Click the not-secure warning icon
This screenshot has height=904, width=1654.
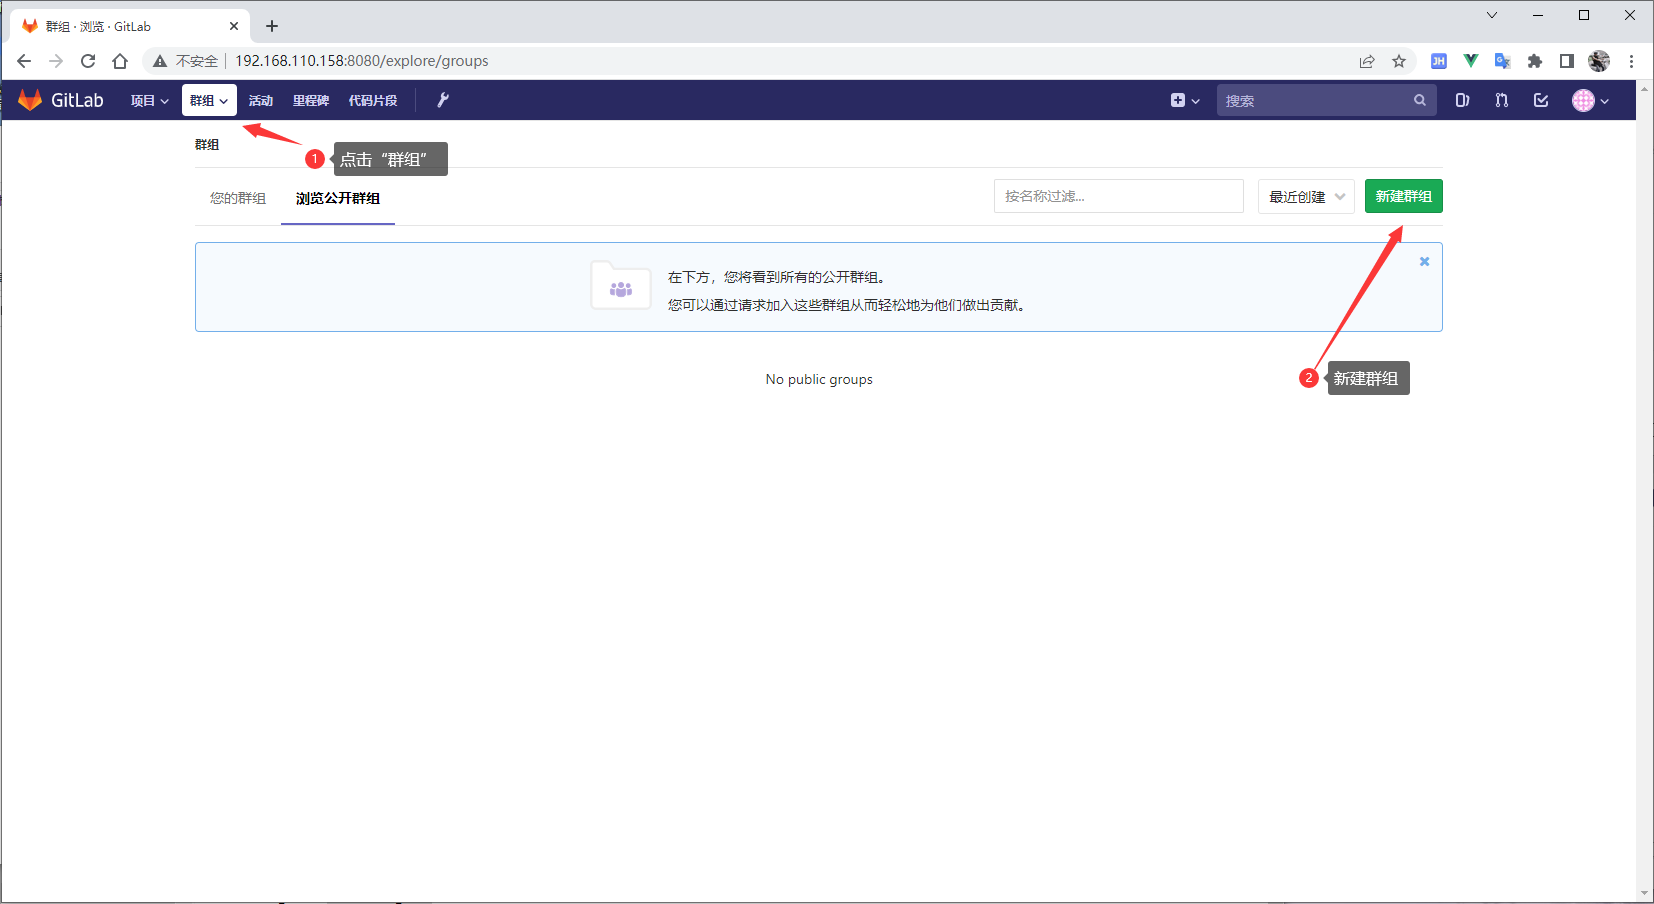coord(160,61)
